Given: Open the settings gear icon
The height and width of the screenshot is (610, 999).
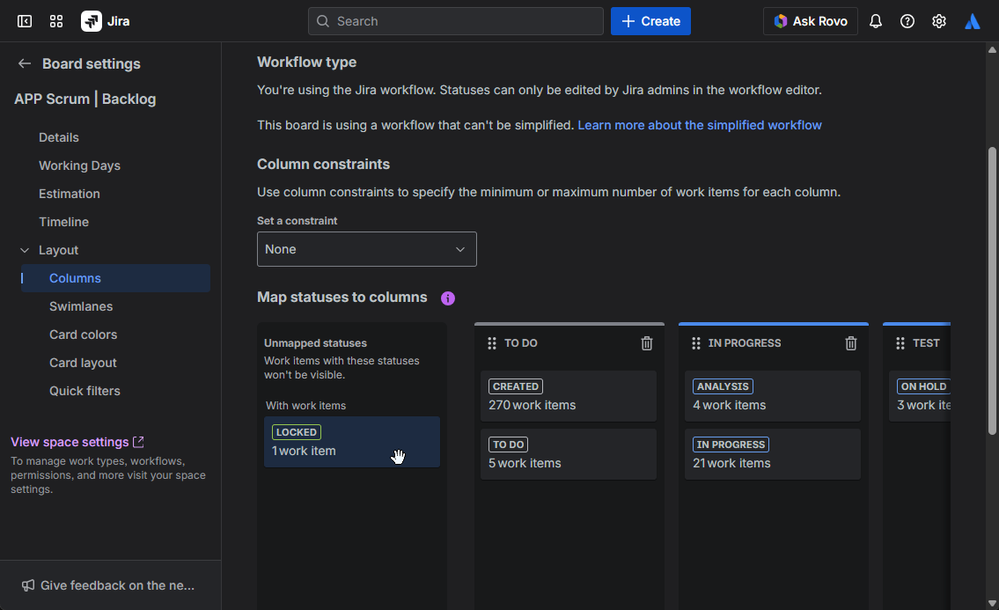Looking at the screenshot, I should click(x=939, y=22).
